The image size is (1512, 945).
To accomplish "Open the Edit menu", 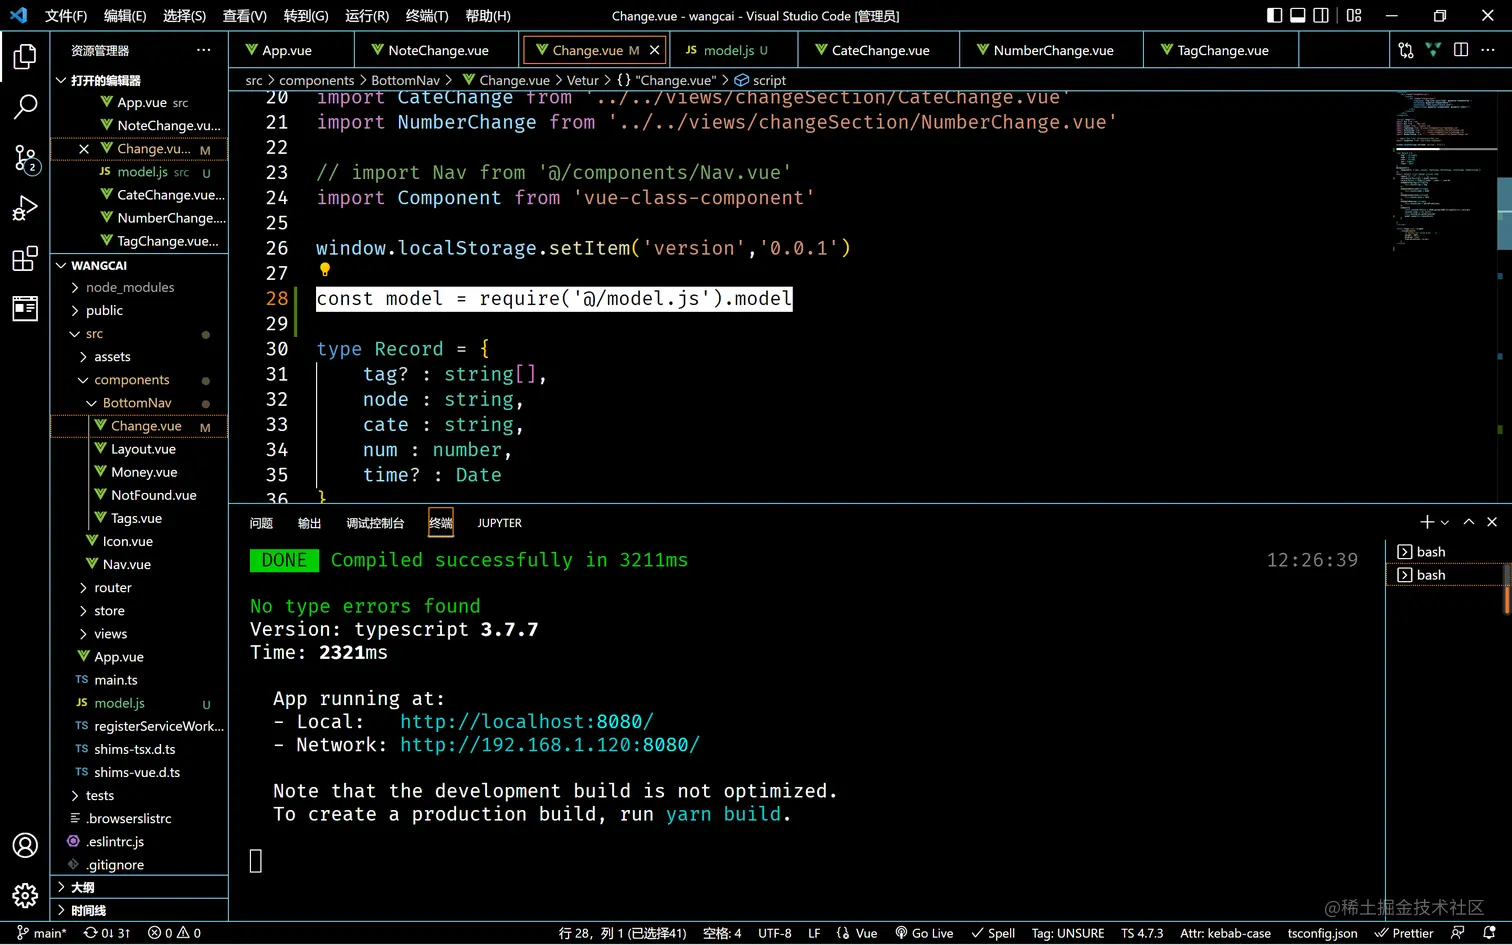I will tap(125, 16).
